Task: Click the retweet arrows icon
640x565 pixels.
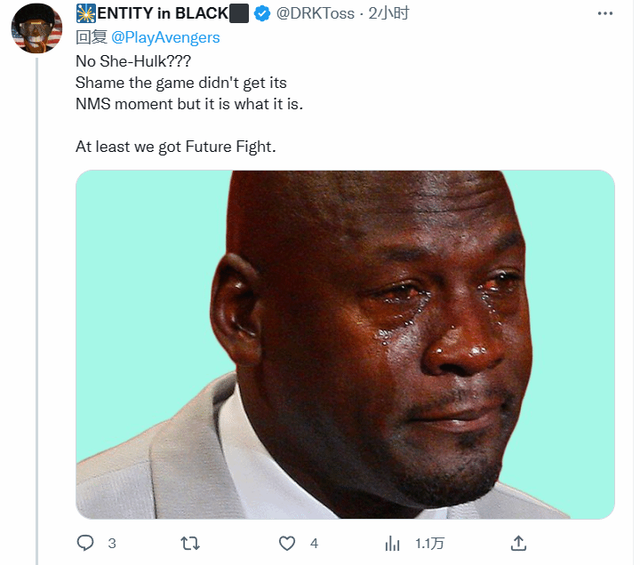Action: [x=190, y=543]
